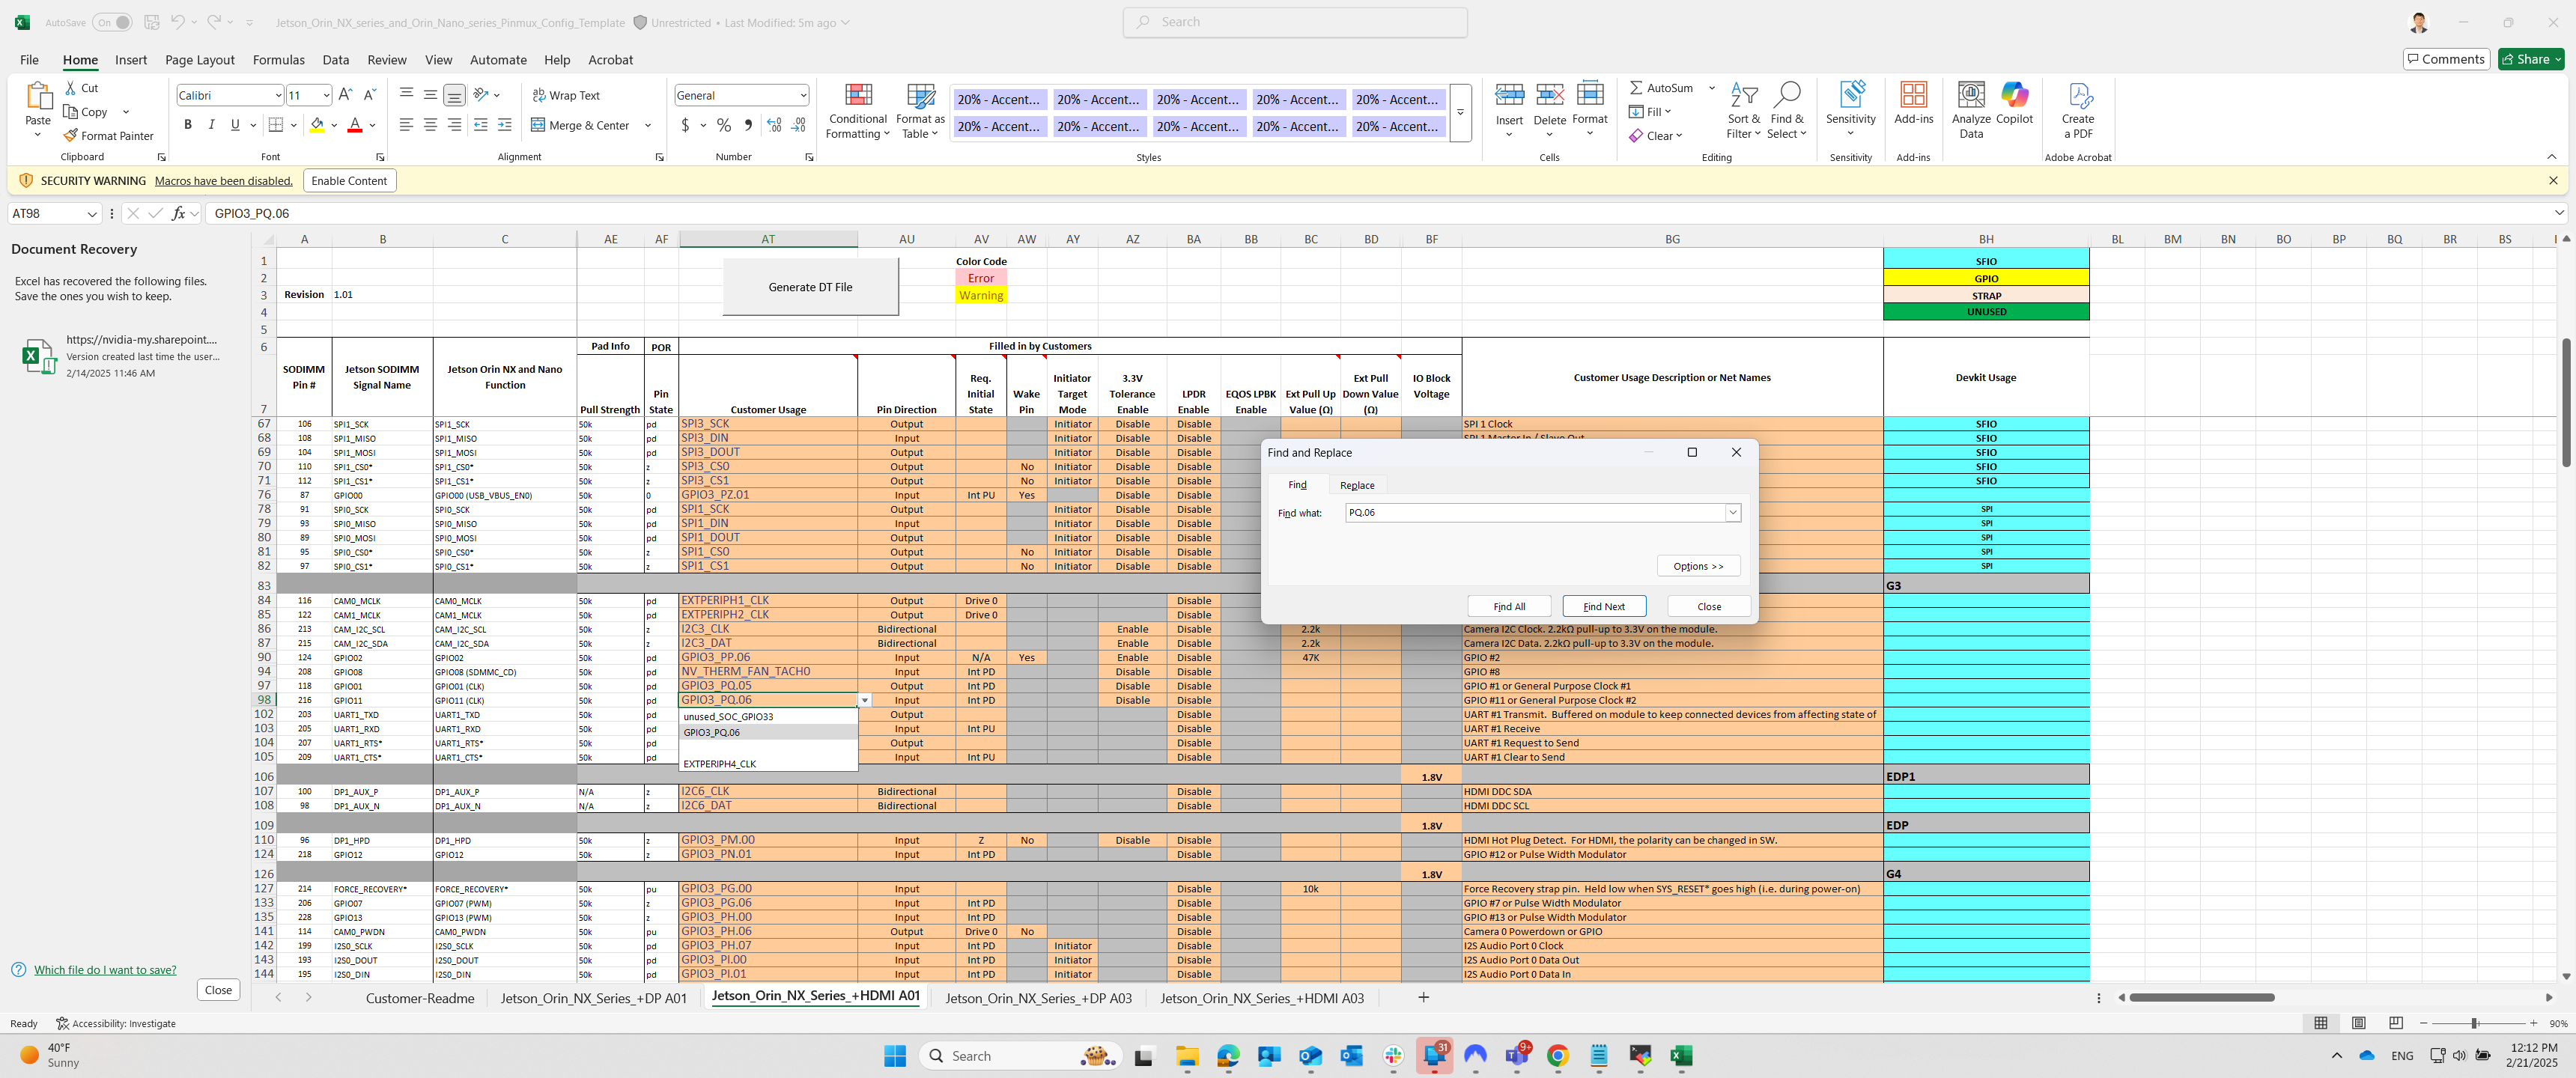Apply percent style format
This screenshot has height=1078, width=2576.
(724, 125)
